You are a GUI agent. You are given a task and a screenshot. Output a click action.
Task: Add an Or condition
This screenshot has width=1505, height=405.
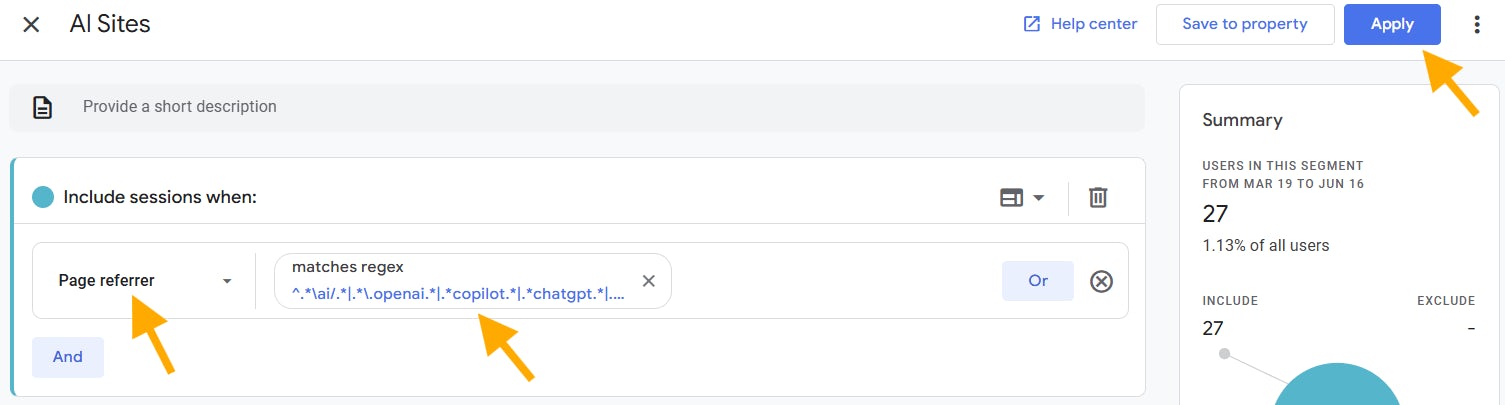[x=1037, y=281]
